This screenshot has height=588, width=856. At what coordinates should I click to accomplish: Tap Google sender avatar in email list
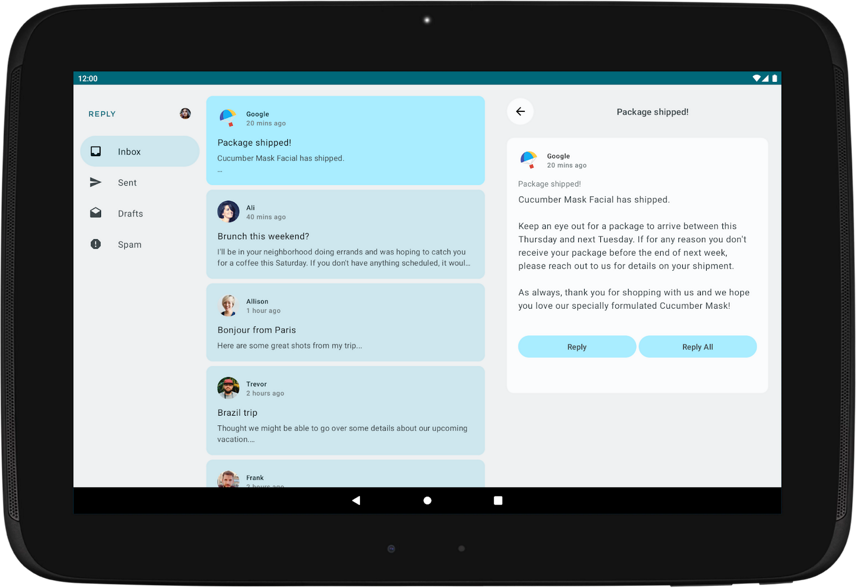point(228,118)
